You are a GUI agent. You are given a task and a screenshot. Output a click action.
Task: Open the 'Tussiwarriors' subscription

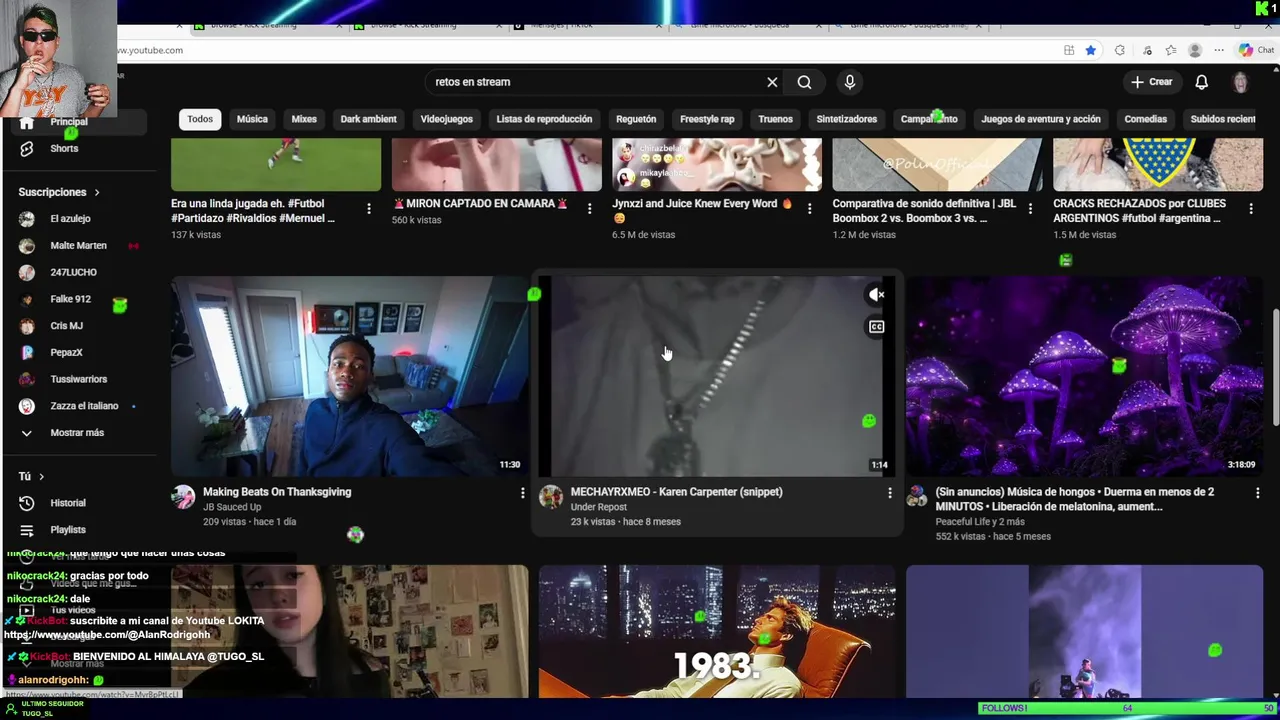[78, 379]
